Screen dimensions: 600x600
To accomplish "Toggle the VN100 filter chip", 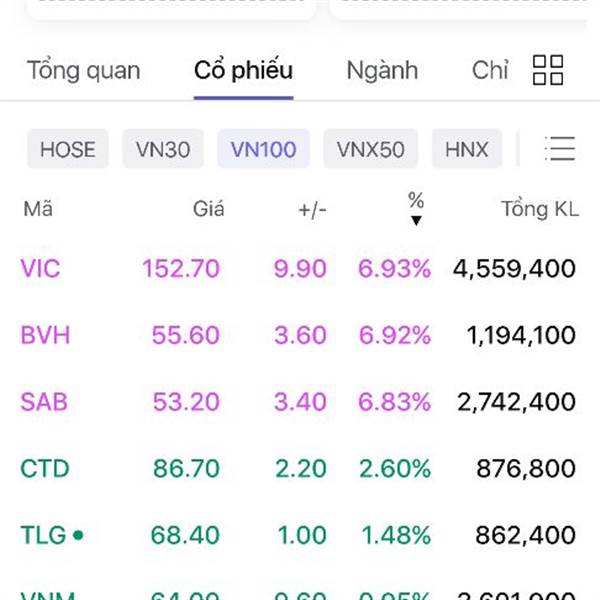I will tap(263, 150).
